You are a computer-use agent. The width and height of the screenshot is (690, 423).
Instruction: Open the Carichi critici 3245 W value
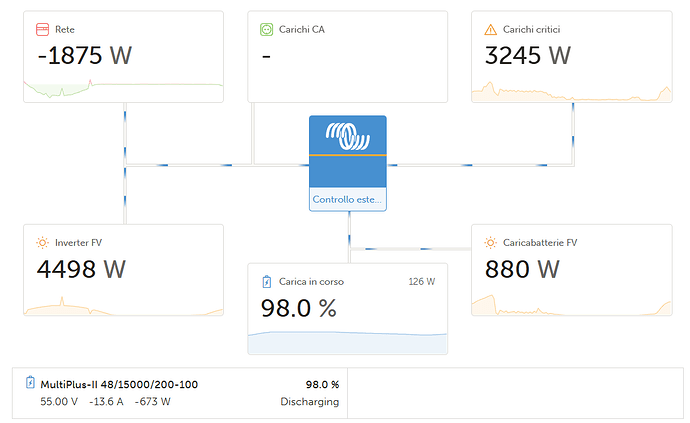[528, 55]
